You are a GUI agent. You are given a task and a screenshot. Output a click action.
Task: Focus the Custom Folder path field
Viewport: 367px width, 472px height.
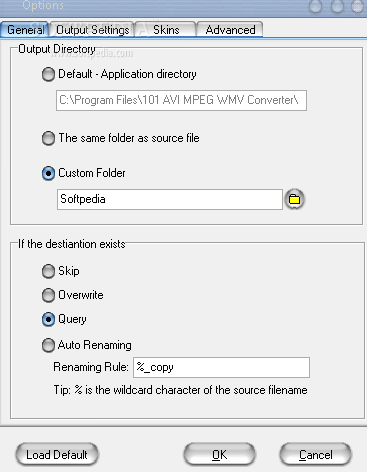(170, 199)
